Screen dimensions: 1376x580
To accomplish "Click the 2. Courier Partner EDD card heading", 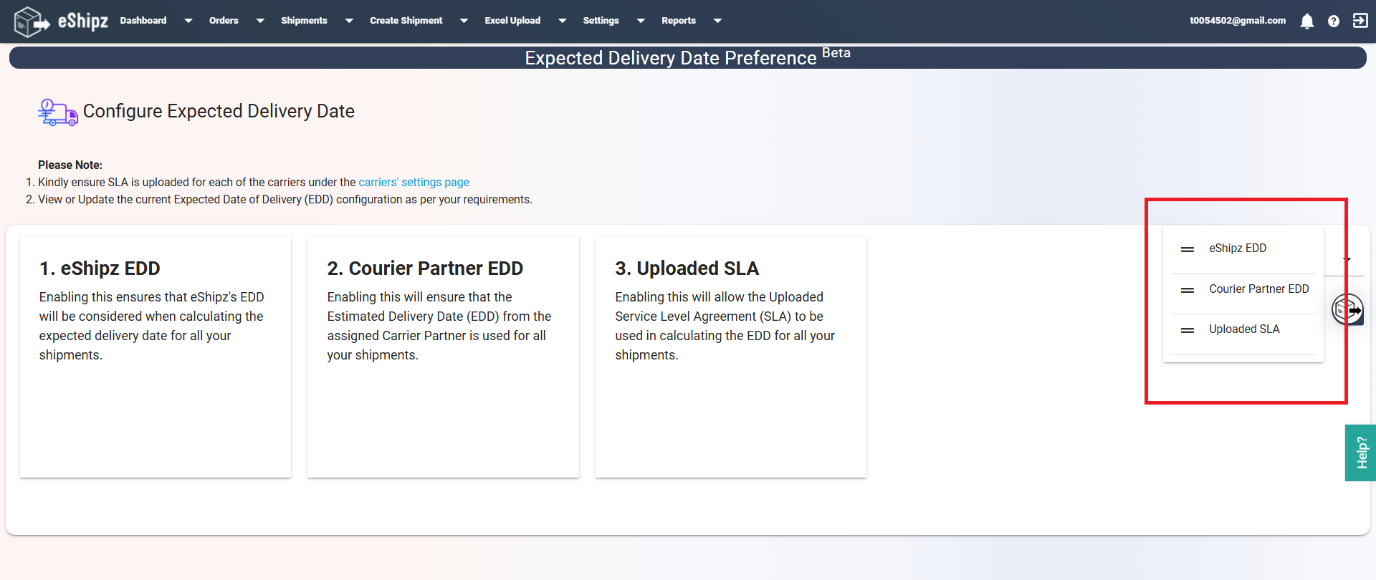I will pyautogui.click(x=425, y=268).
